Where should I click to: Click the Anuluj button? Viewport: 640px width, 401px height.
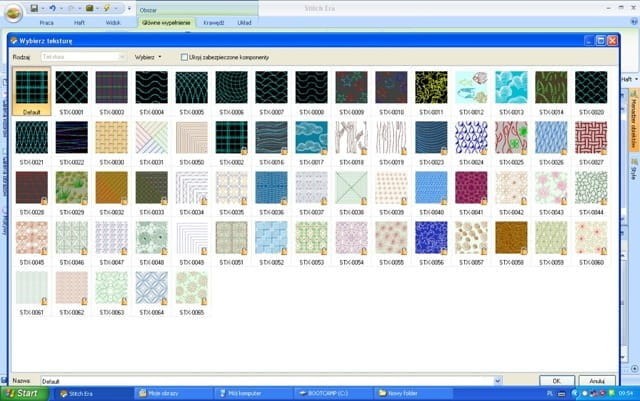(597, 381)
